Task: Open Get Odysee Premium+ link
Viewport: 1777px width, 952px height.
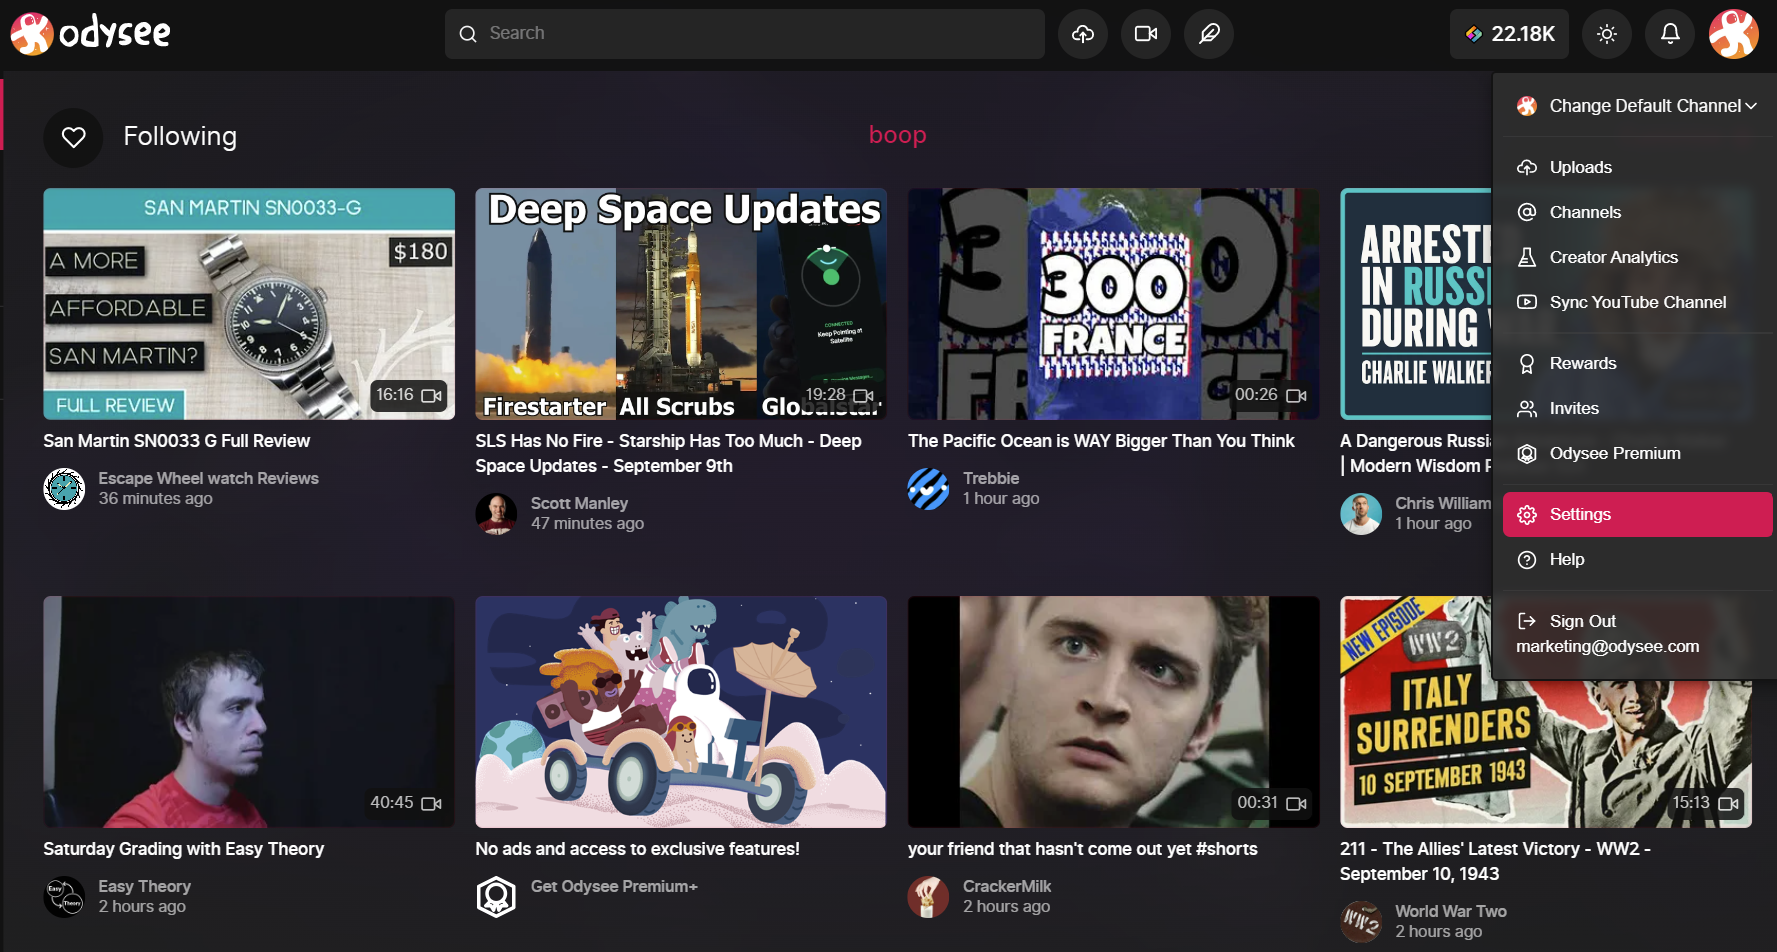Action: [614, 887]
